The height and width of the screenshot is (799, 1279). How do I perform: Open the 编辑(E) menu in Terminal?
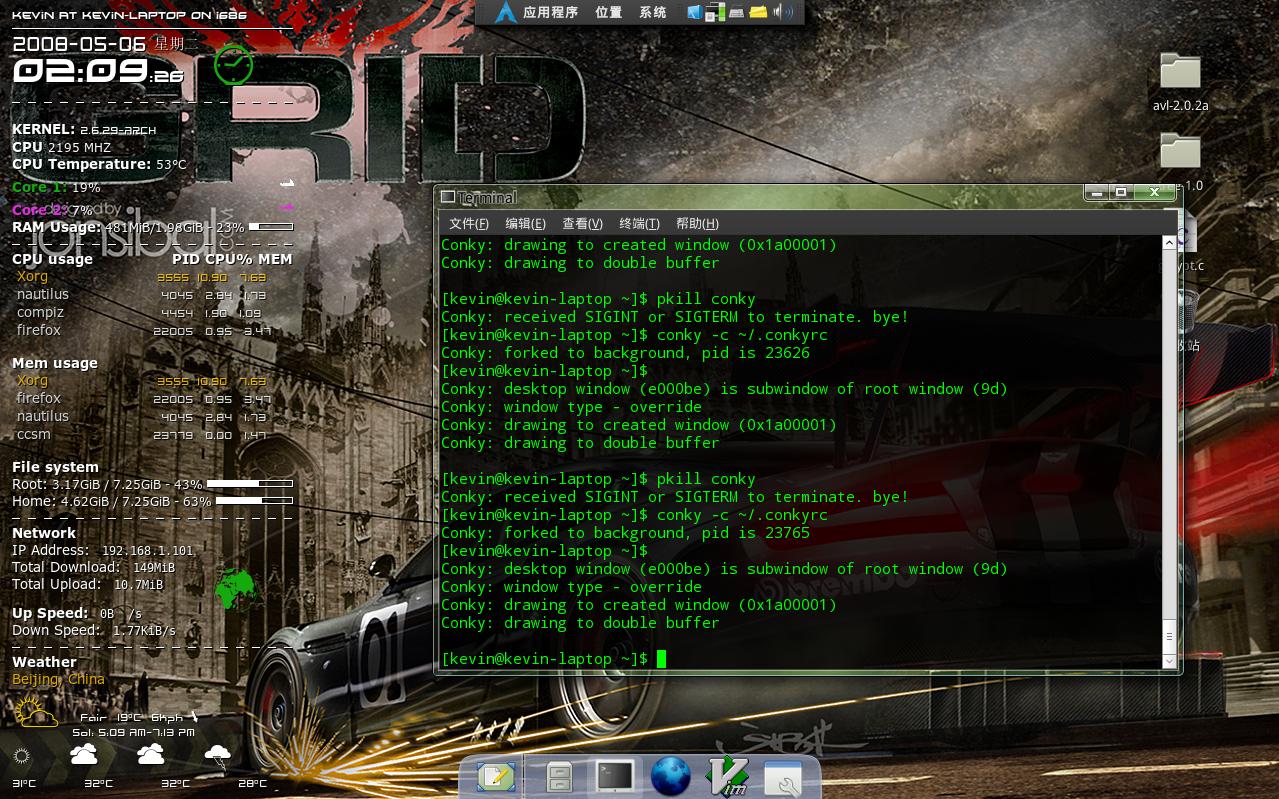pyautogui.click(x=525, y=223)
